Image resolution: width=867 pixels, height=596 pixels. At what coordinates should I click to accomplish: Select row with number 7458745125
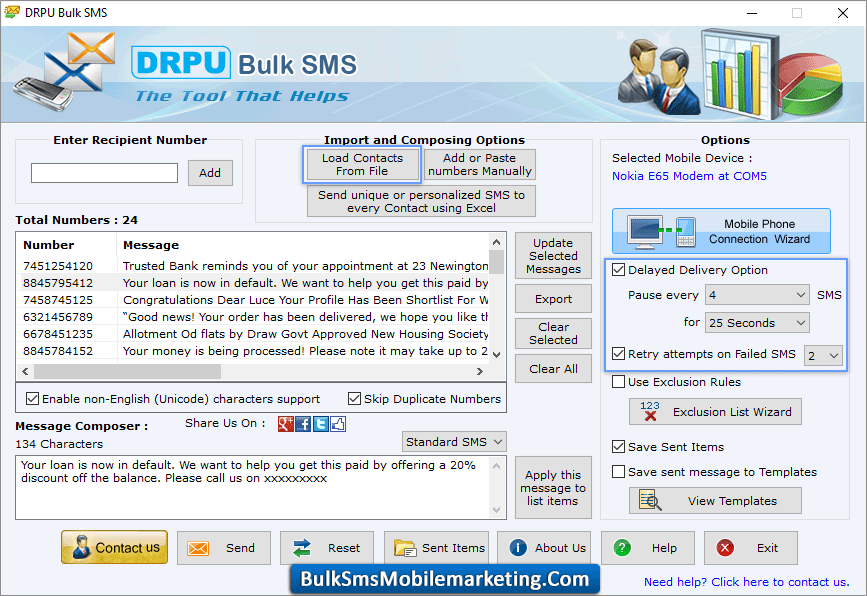pos(255,300)
